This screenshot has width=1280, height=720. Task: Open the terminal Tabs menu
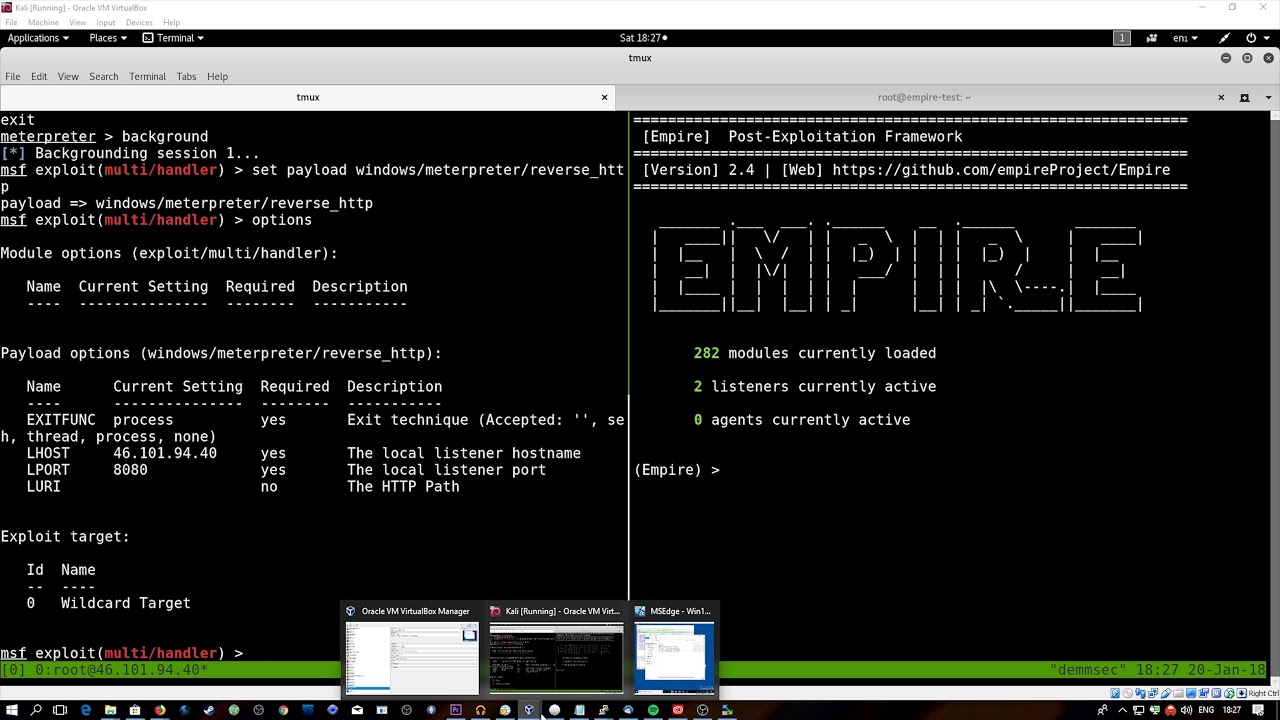click(x=186, y=76)
